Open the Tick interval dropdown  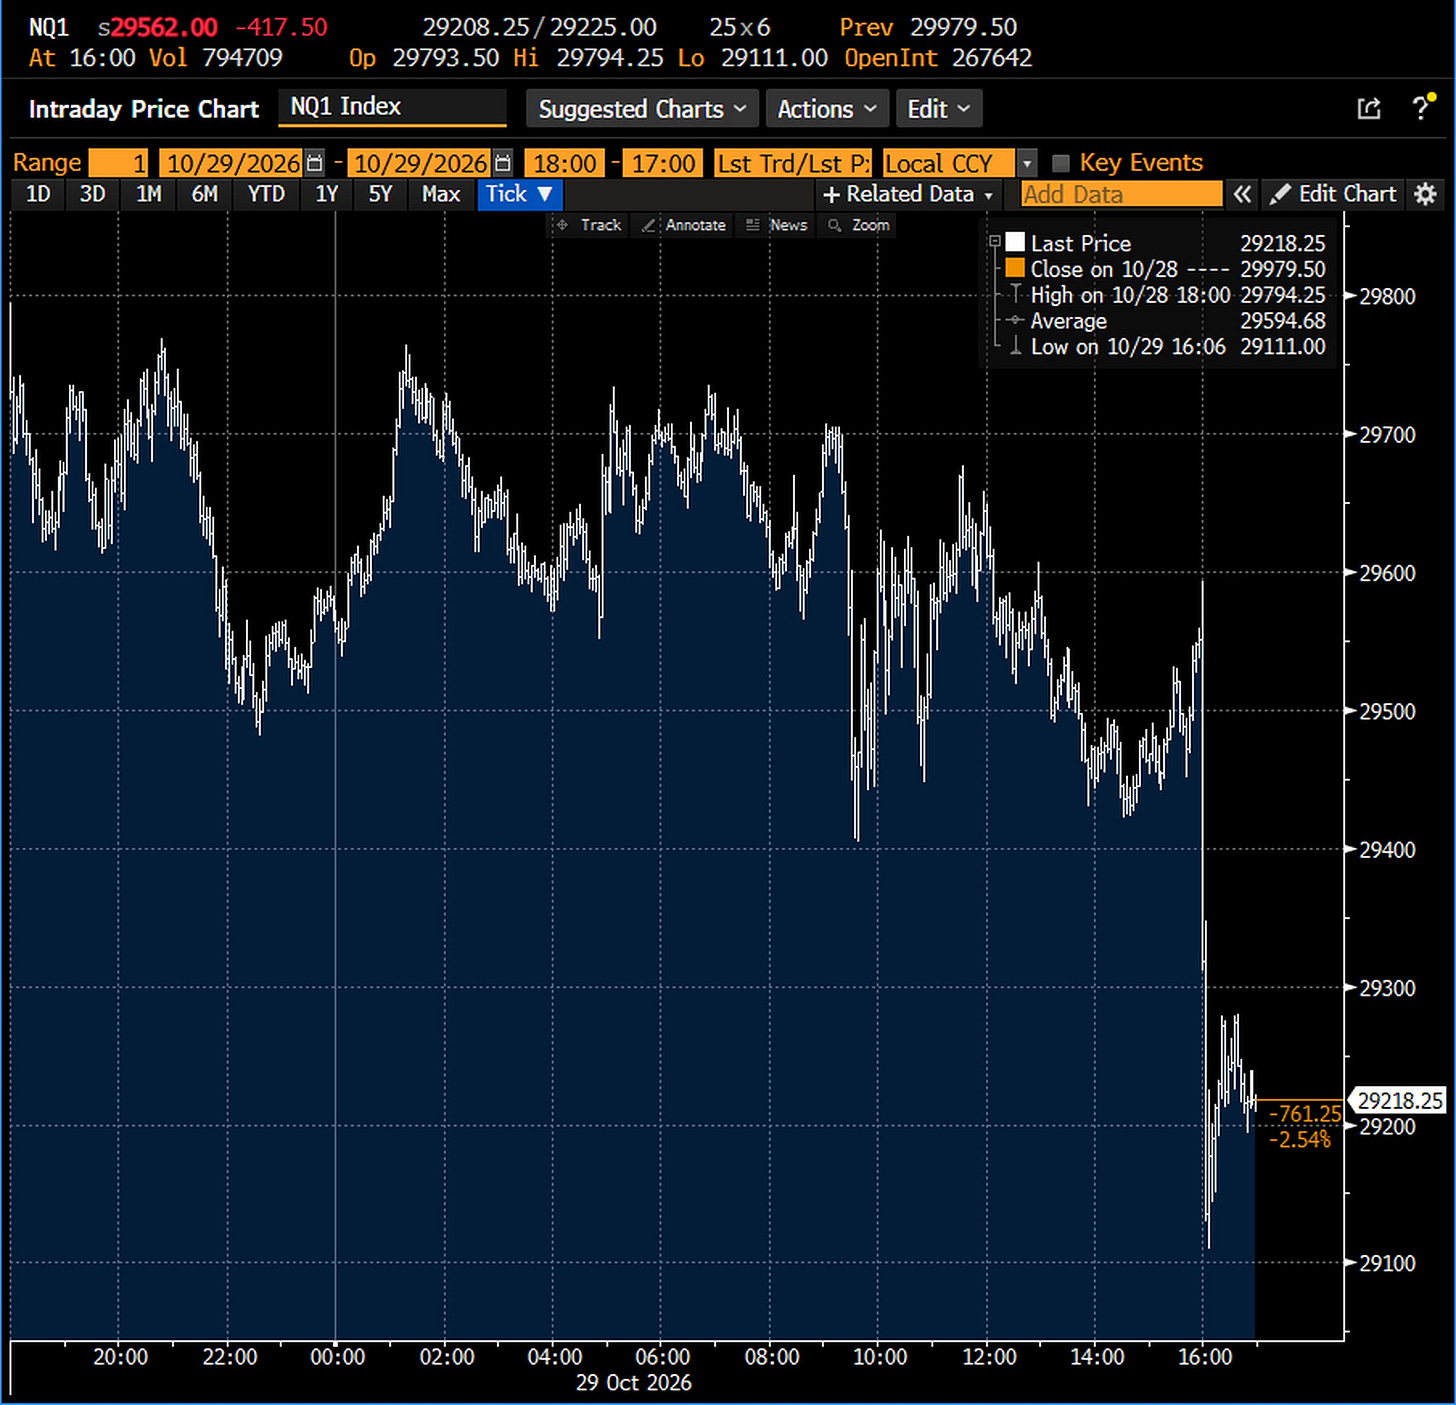520,194
